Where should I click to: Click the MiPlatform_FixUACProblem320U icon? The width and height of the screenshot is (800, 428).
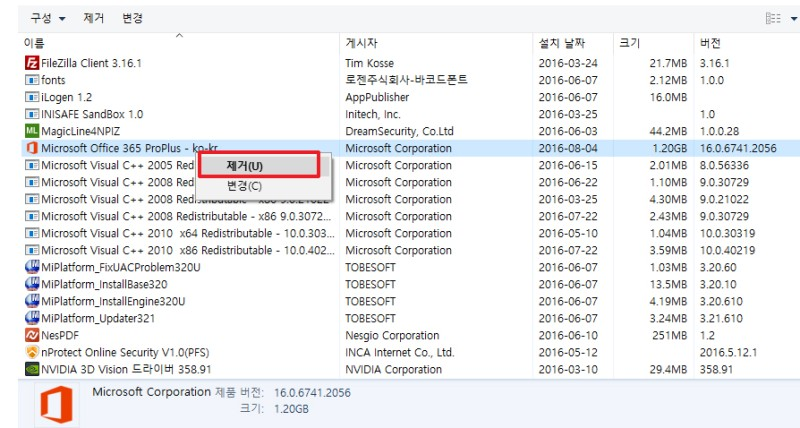(x=32, y=267)
